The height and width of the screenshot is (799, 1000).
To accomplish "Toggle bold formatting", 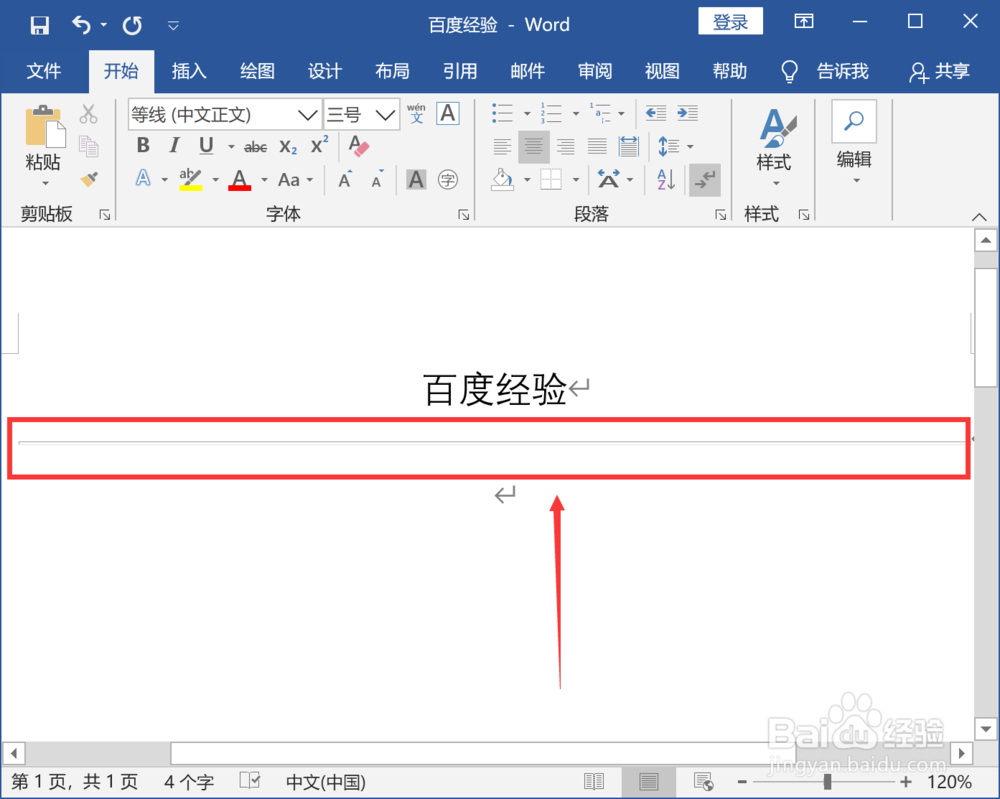I will coord(143,146).
